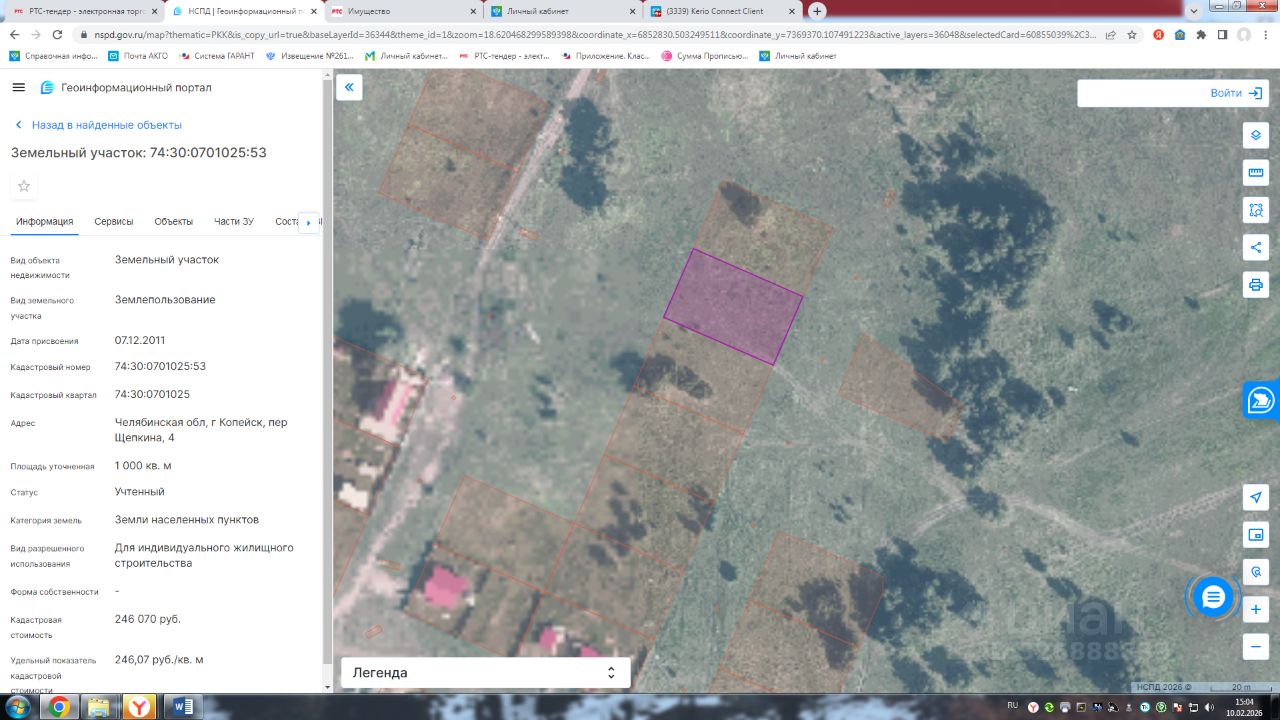Open the Части ЗУ tab
This screenshot has height=720, width=1280.
click(x=234, y=222)
